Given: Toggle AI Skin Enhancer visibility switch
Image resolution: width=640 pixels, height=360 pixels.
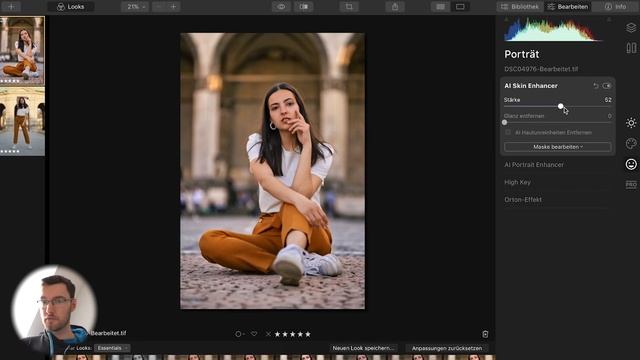Looking at the screenshot, I should (607, 86).
